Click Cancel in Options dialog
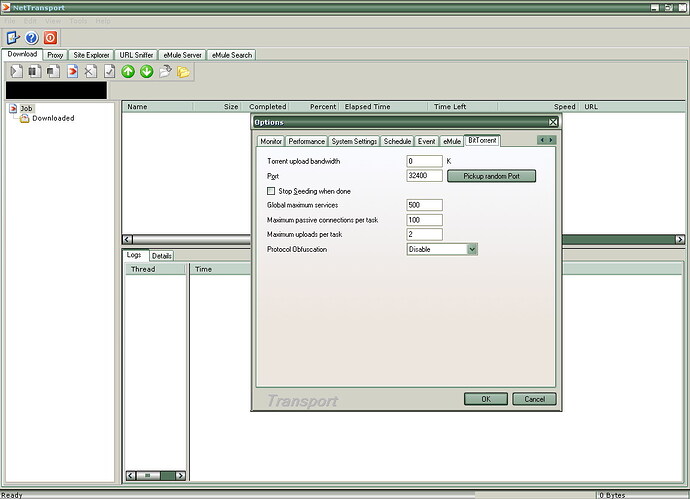The image size is (690, 499). [534, 399]
